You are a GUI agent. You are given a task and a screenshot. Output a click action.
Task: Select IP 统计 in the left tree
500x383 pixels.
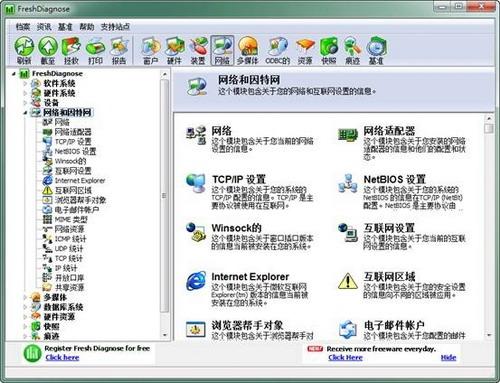(x=66, y=268)
